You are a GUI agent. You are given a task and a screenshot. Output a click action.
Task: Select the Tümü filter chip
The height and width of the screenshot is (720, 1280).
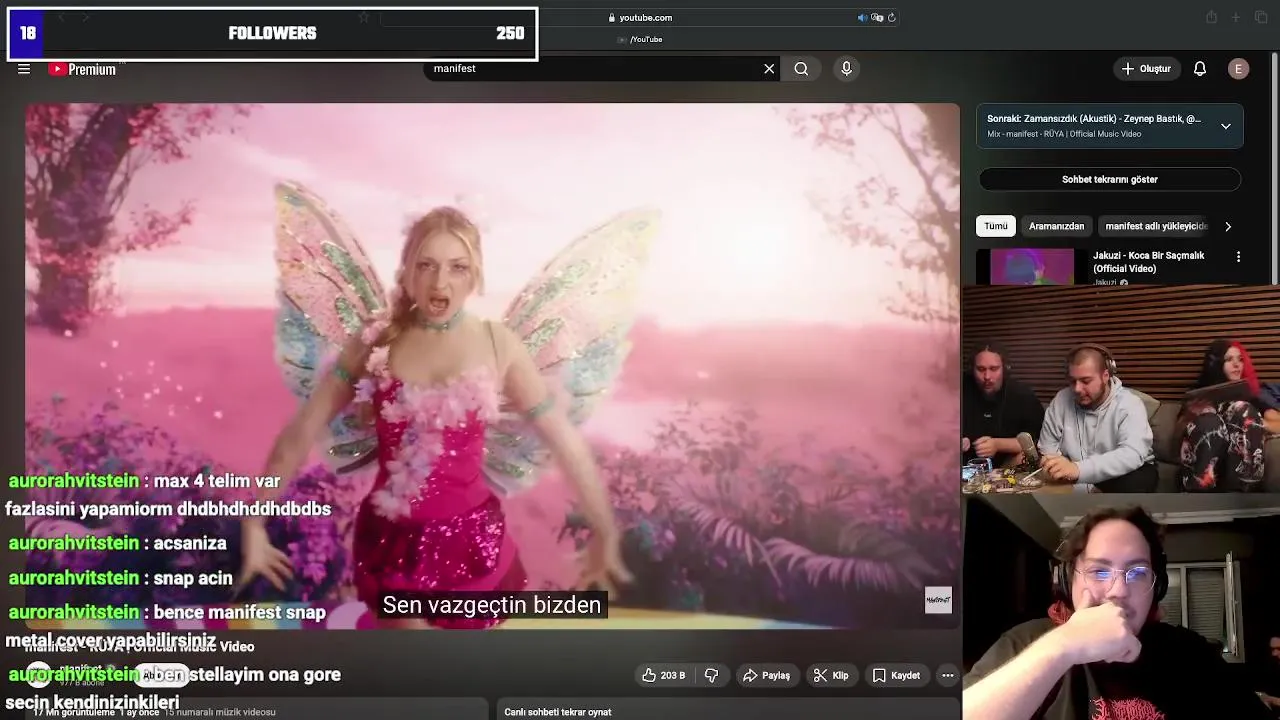click(996, 226)
